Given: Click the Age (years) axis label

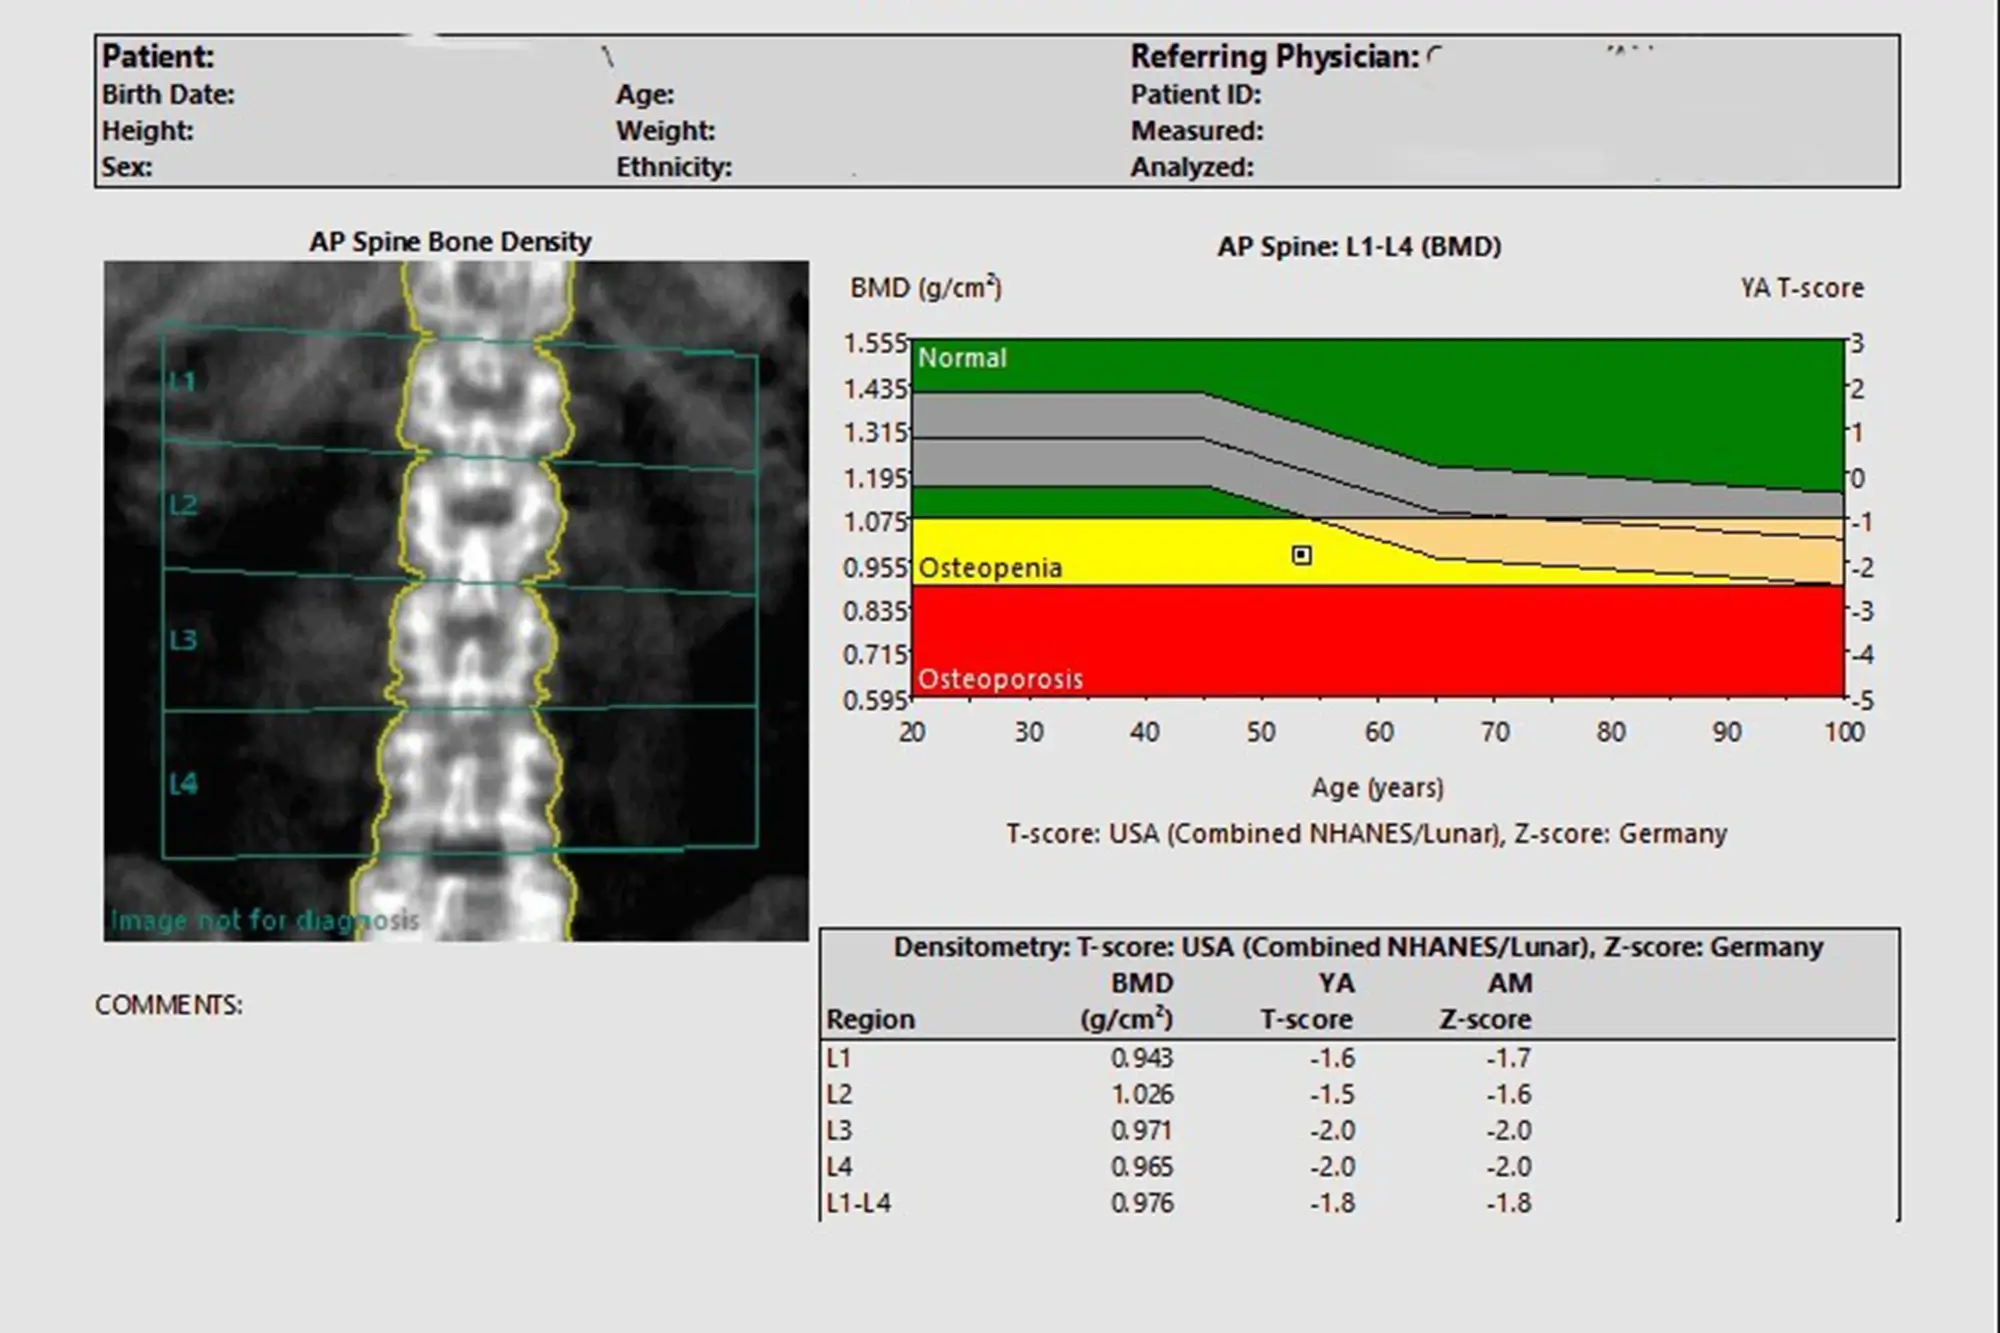Looking at the screenshot, I should point(1377,788).
